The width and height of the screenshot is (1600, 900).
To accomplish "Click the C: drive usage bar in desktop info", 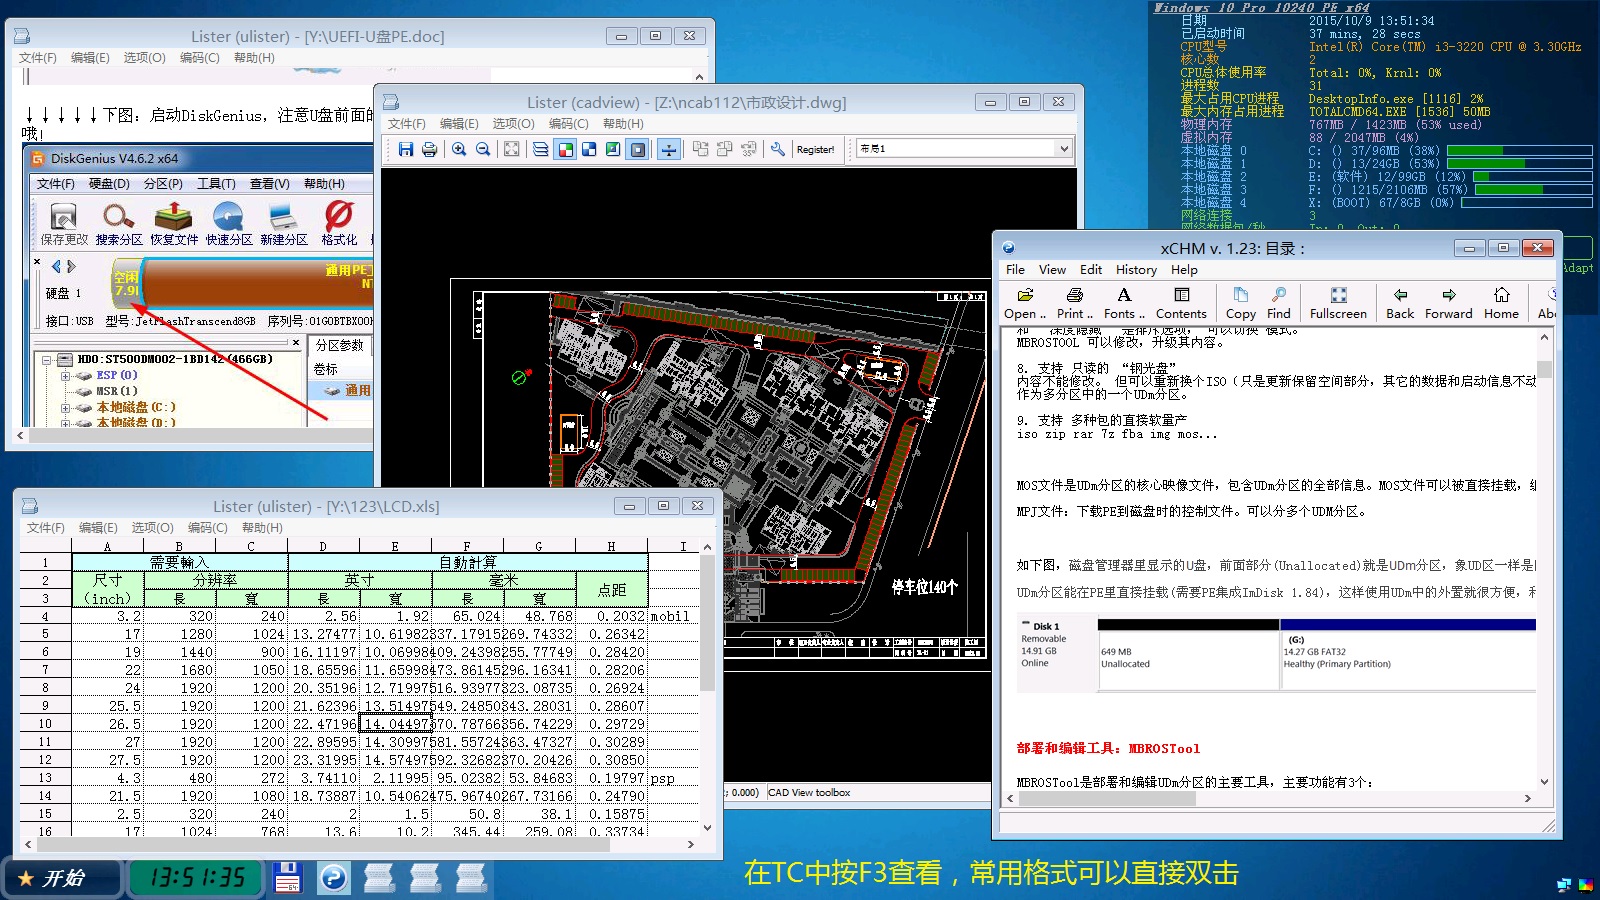I will tap(1519, 151).
